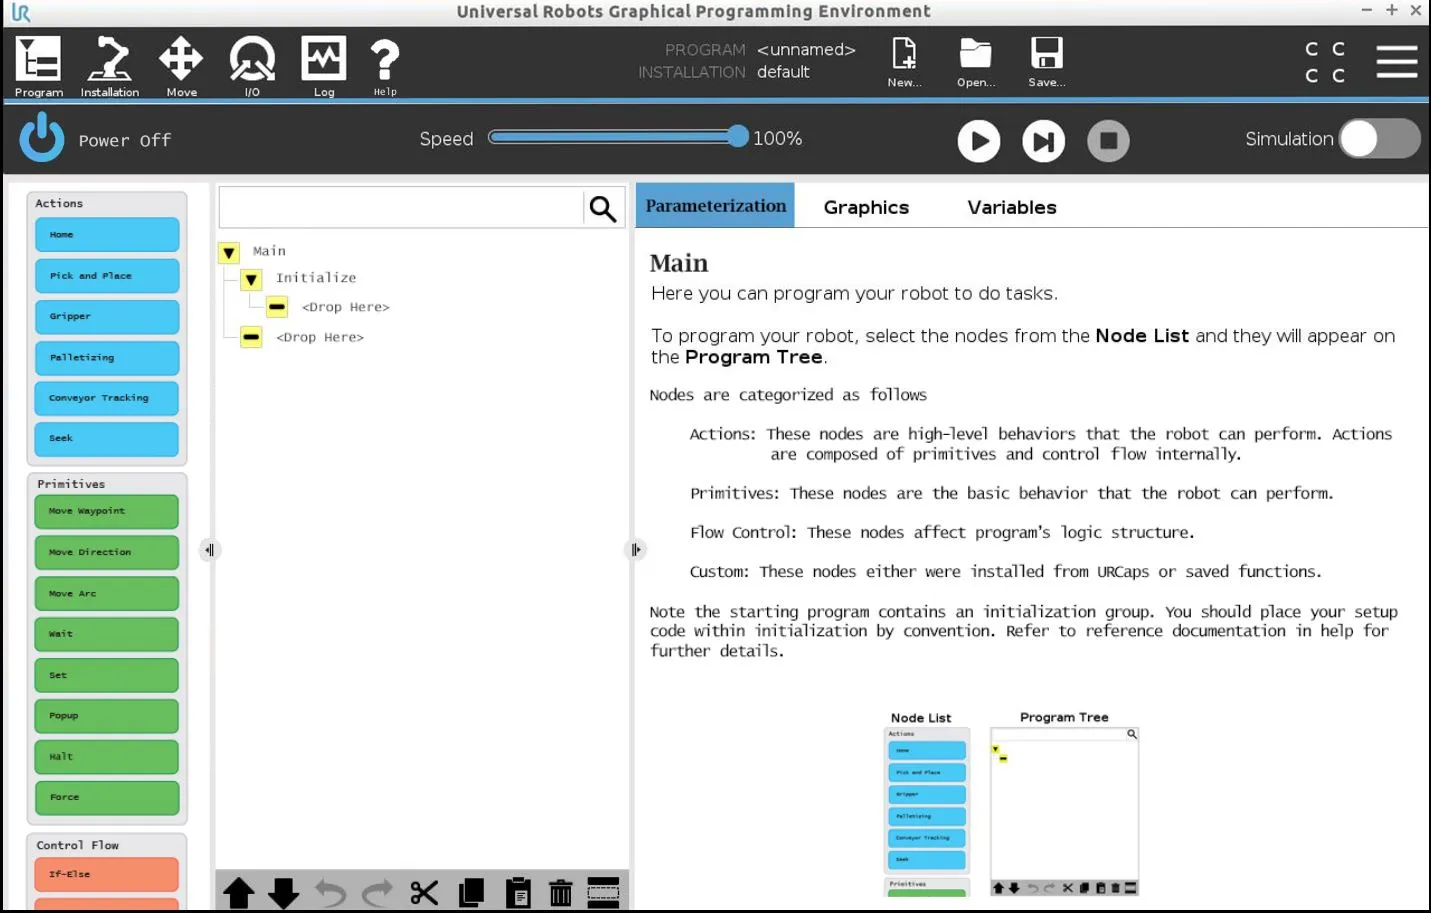This screenshot has width=1431, height=913.
Task: Delete the selected node
Action: point(561,892)
